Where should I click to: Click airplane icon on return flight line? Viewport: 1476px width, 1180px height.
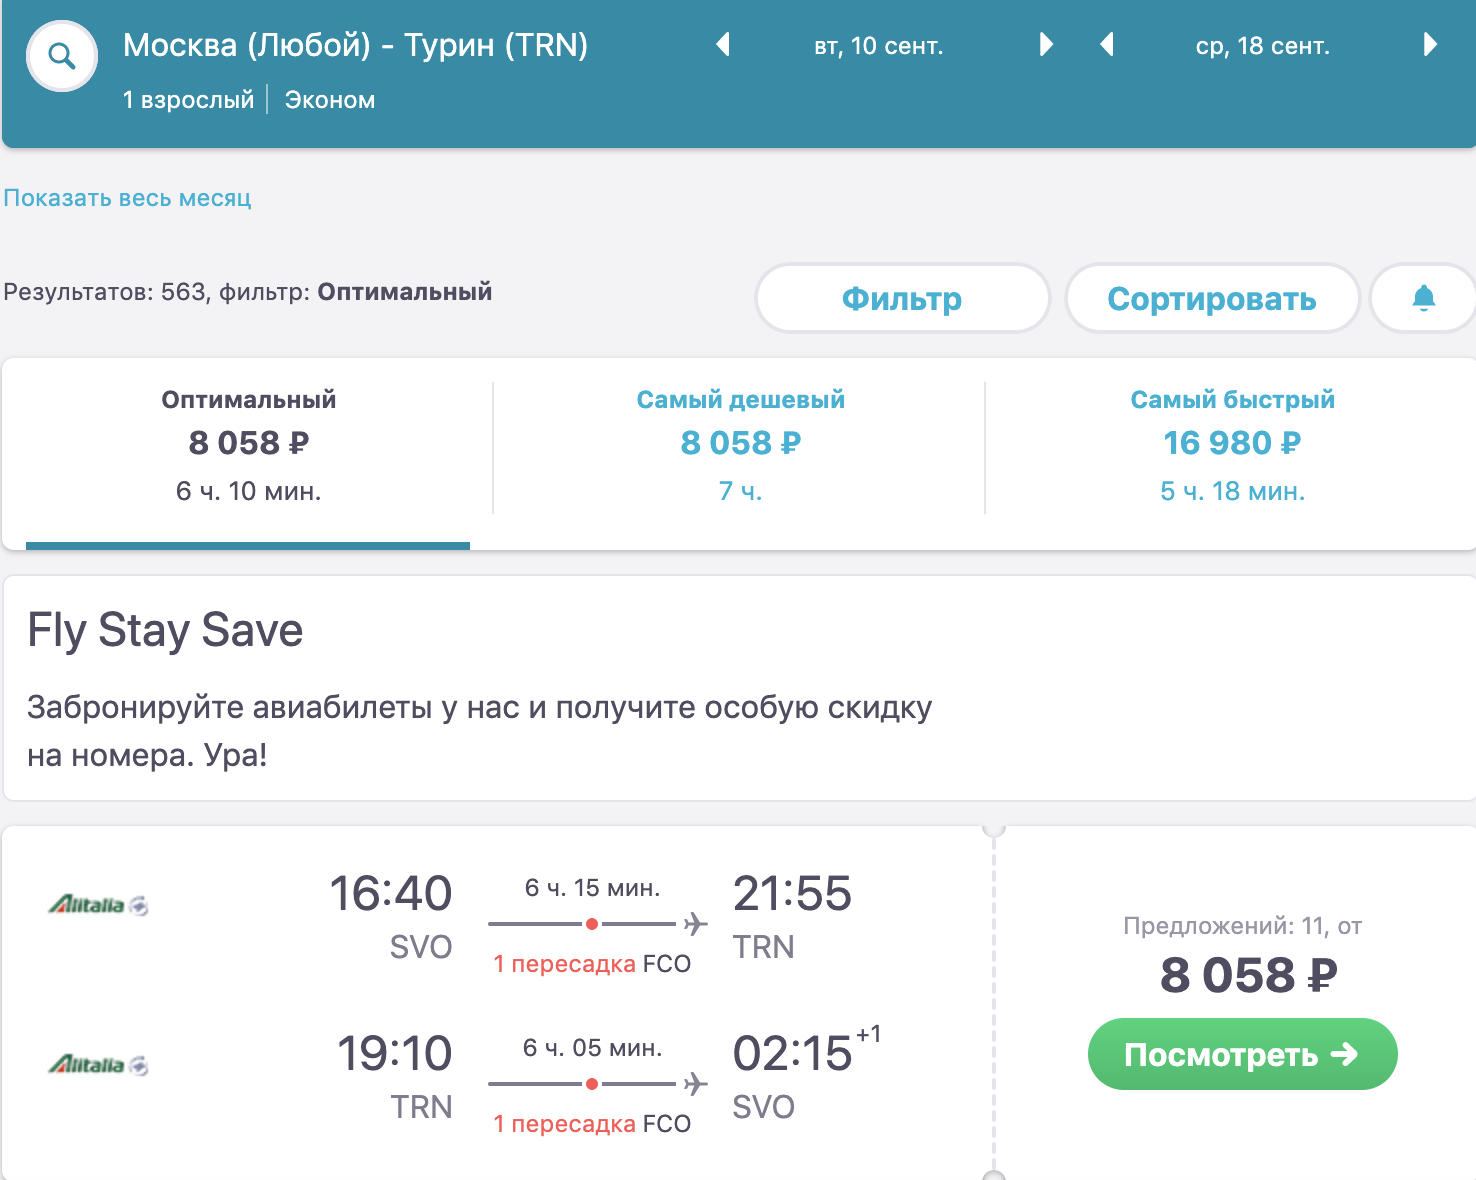[x=695, y=1084]
